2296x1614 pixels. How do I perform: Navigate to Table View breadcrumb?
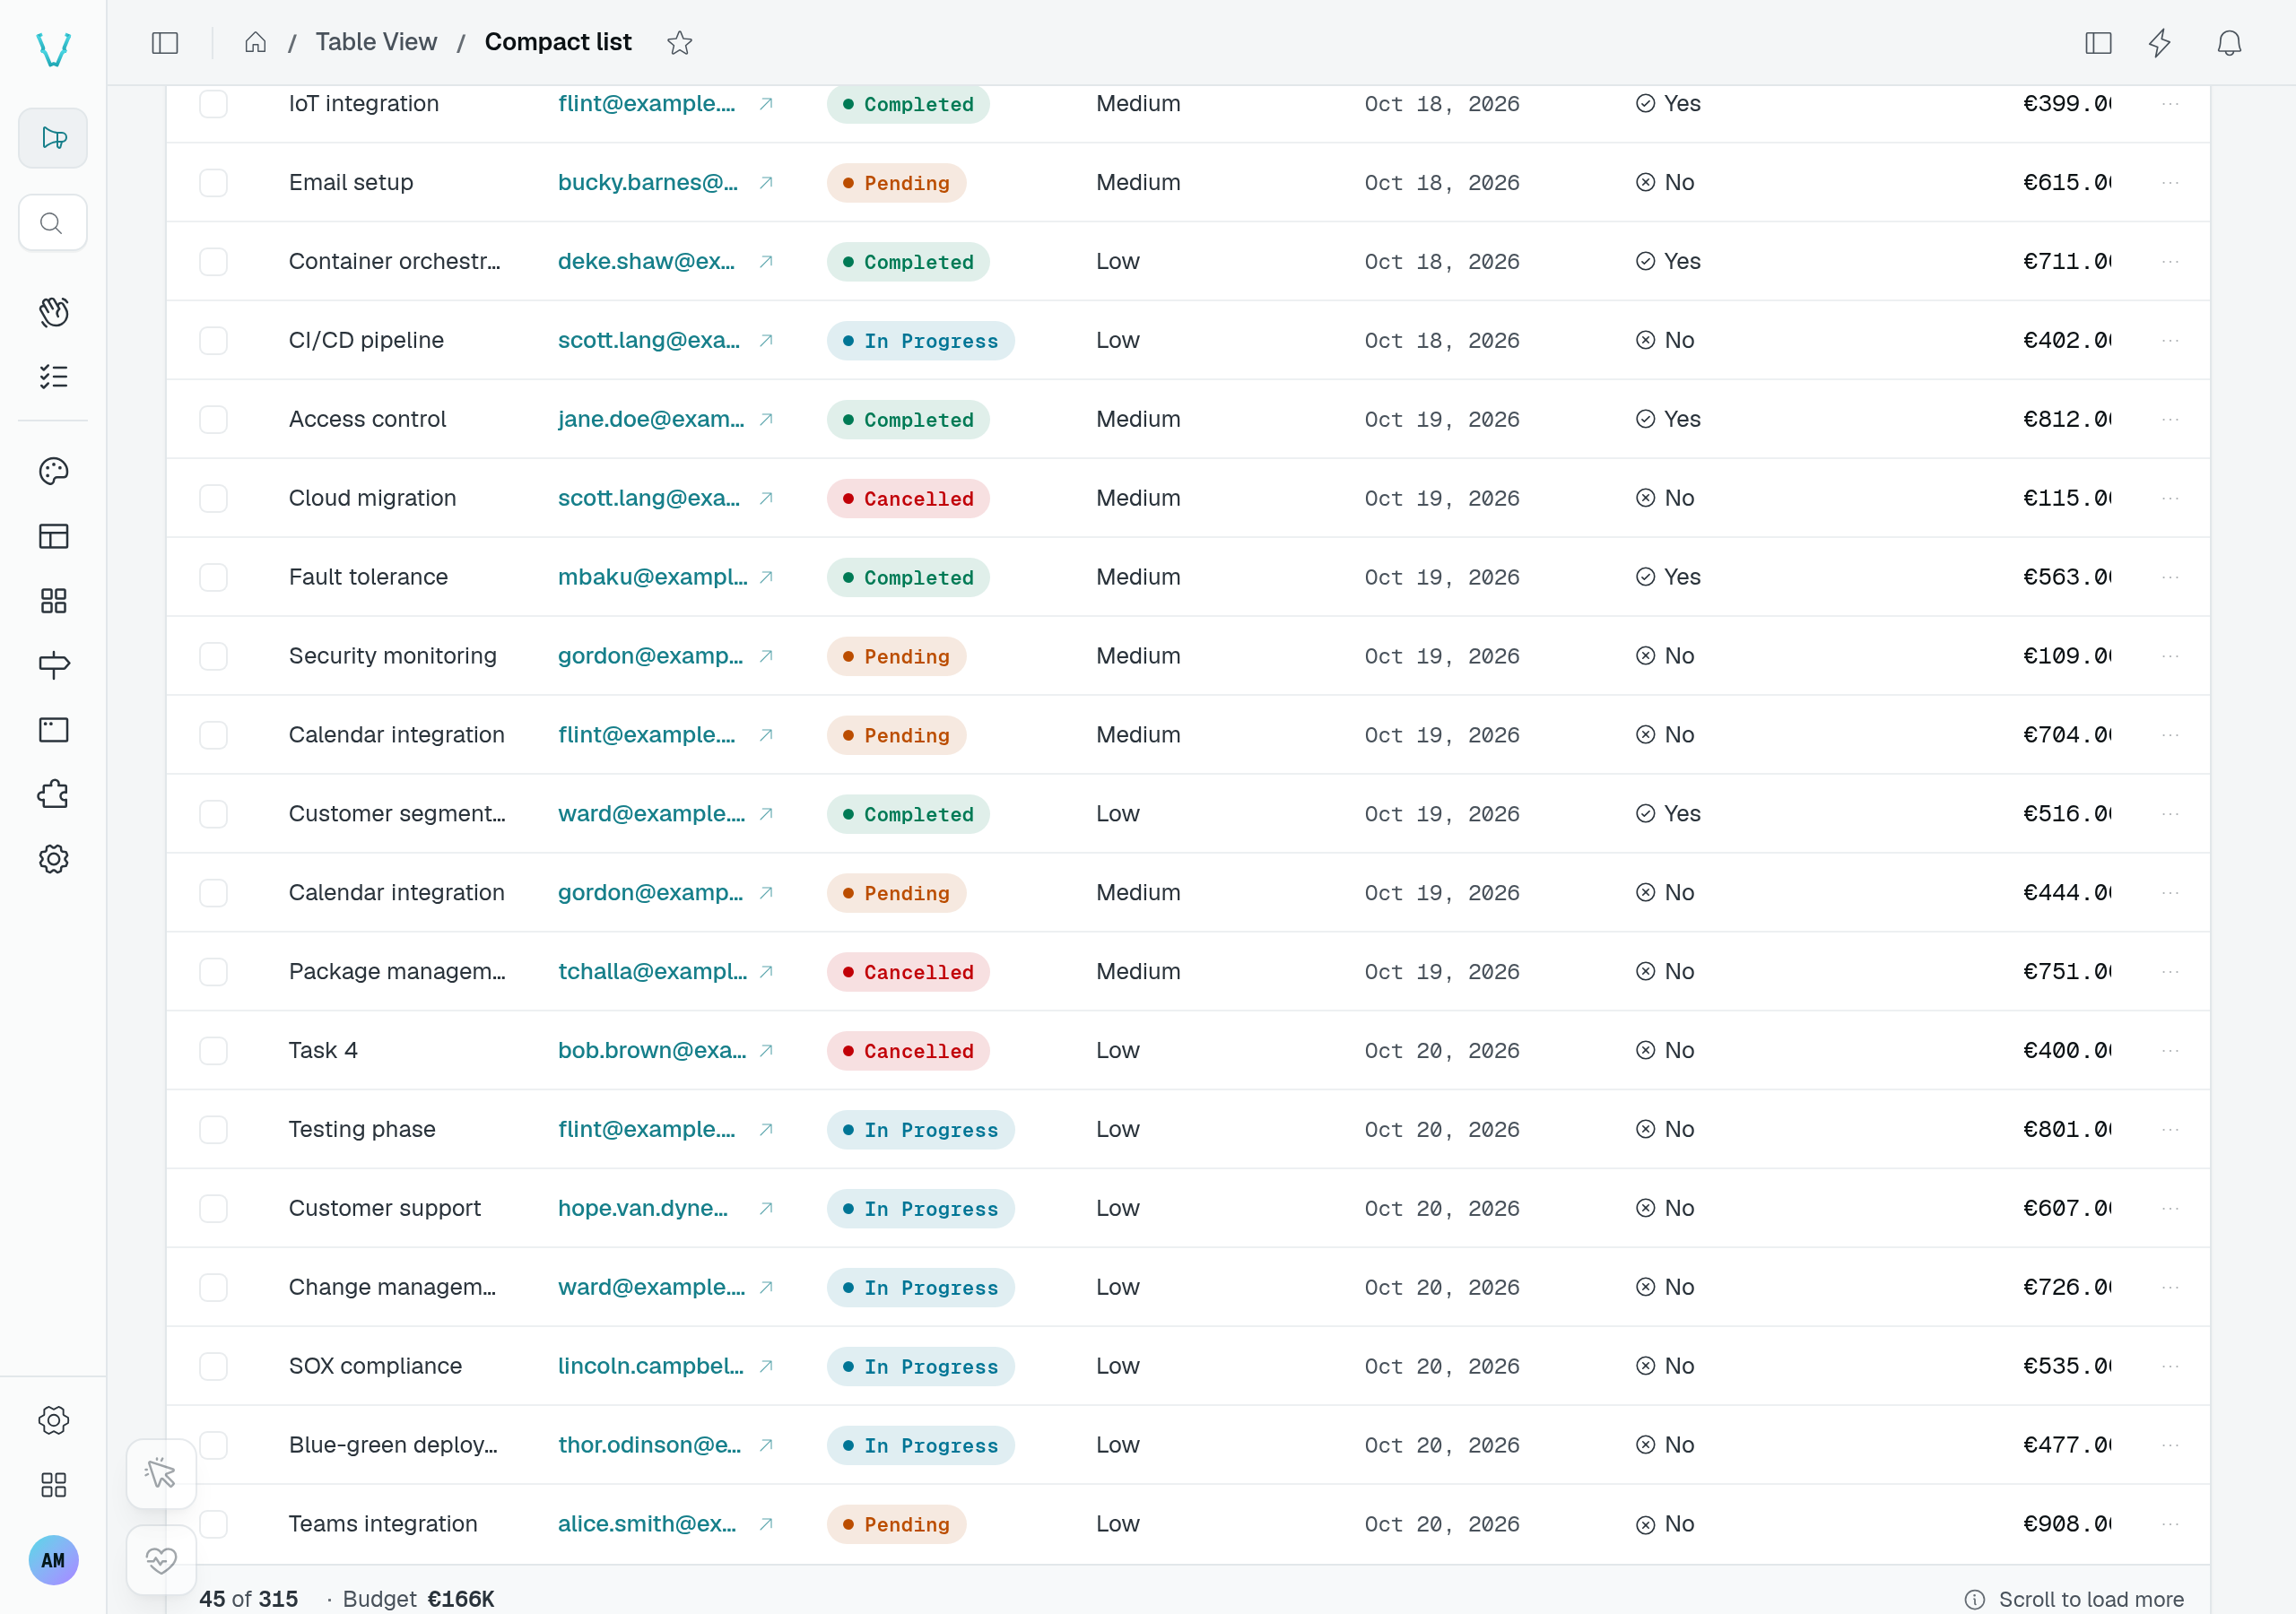tap(376, 42)
